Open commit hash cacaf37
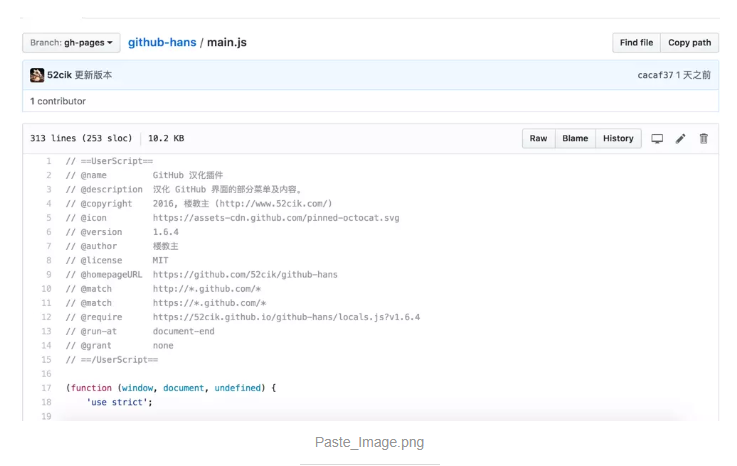 click(655, 75)
